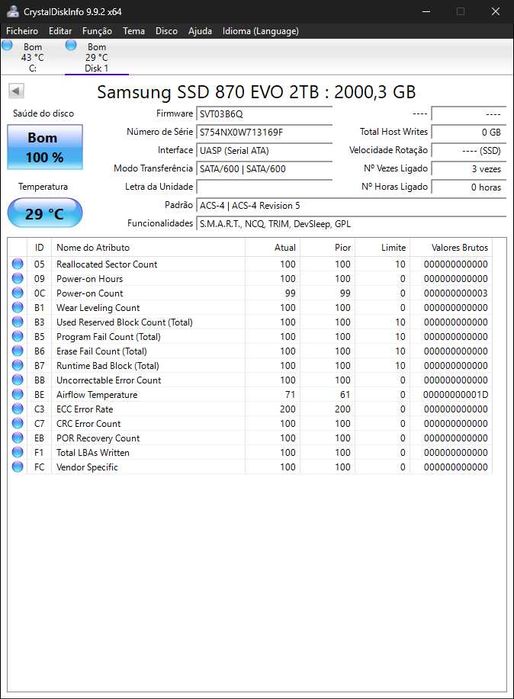Image resolution: width=514 pixels, height=699 pixels.
Task: Click the serial number field S754NX0W713169F
Action: coord(264,132)
